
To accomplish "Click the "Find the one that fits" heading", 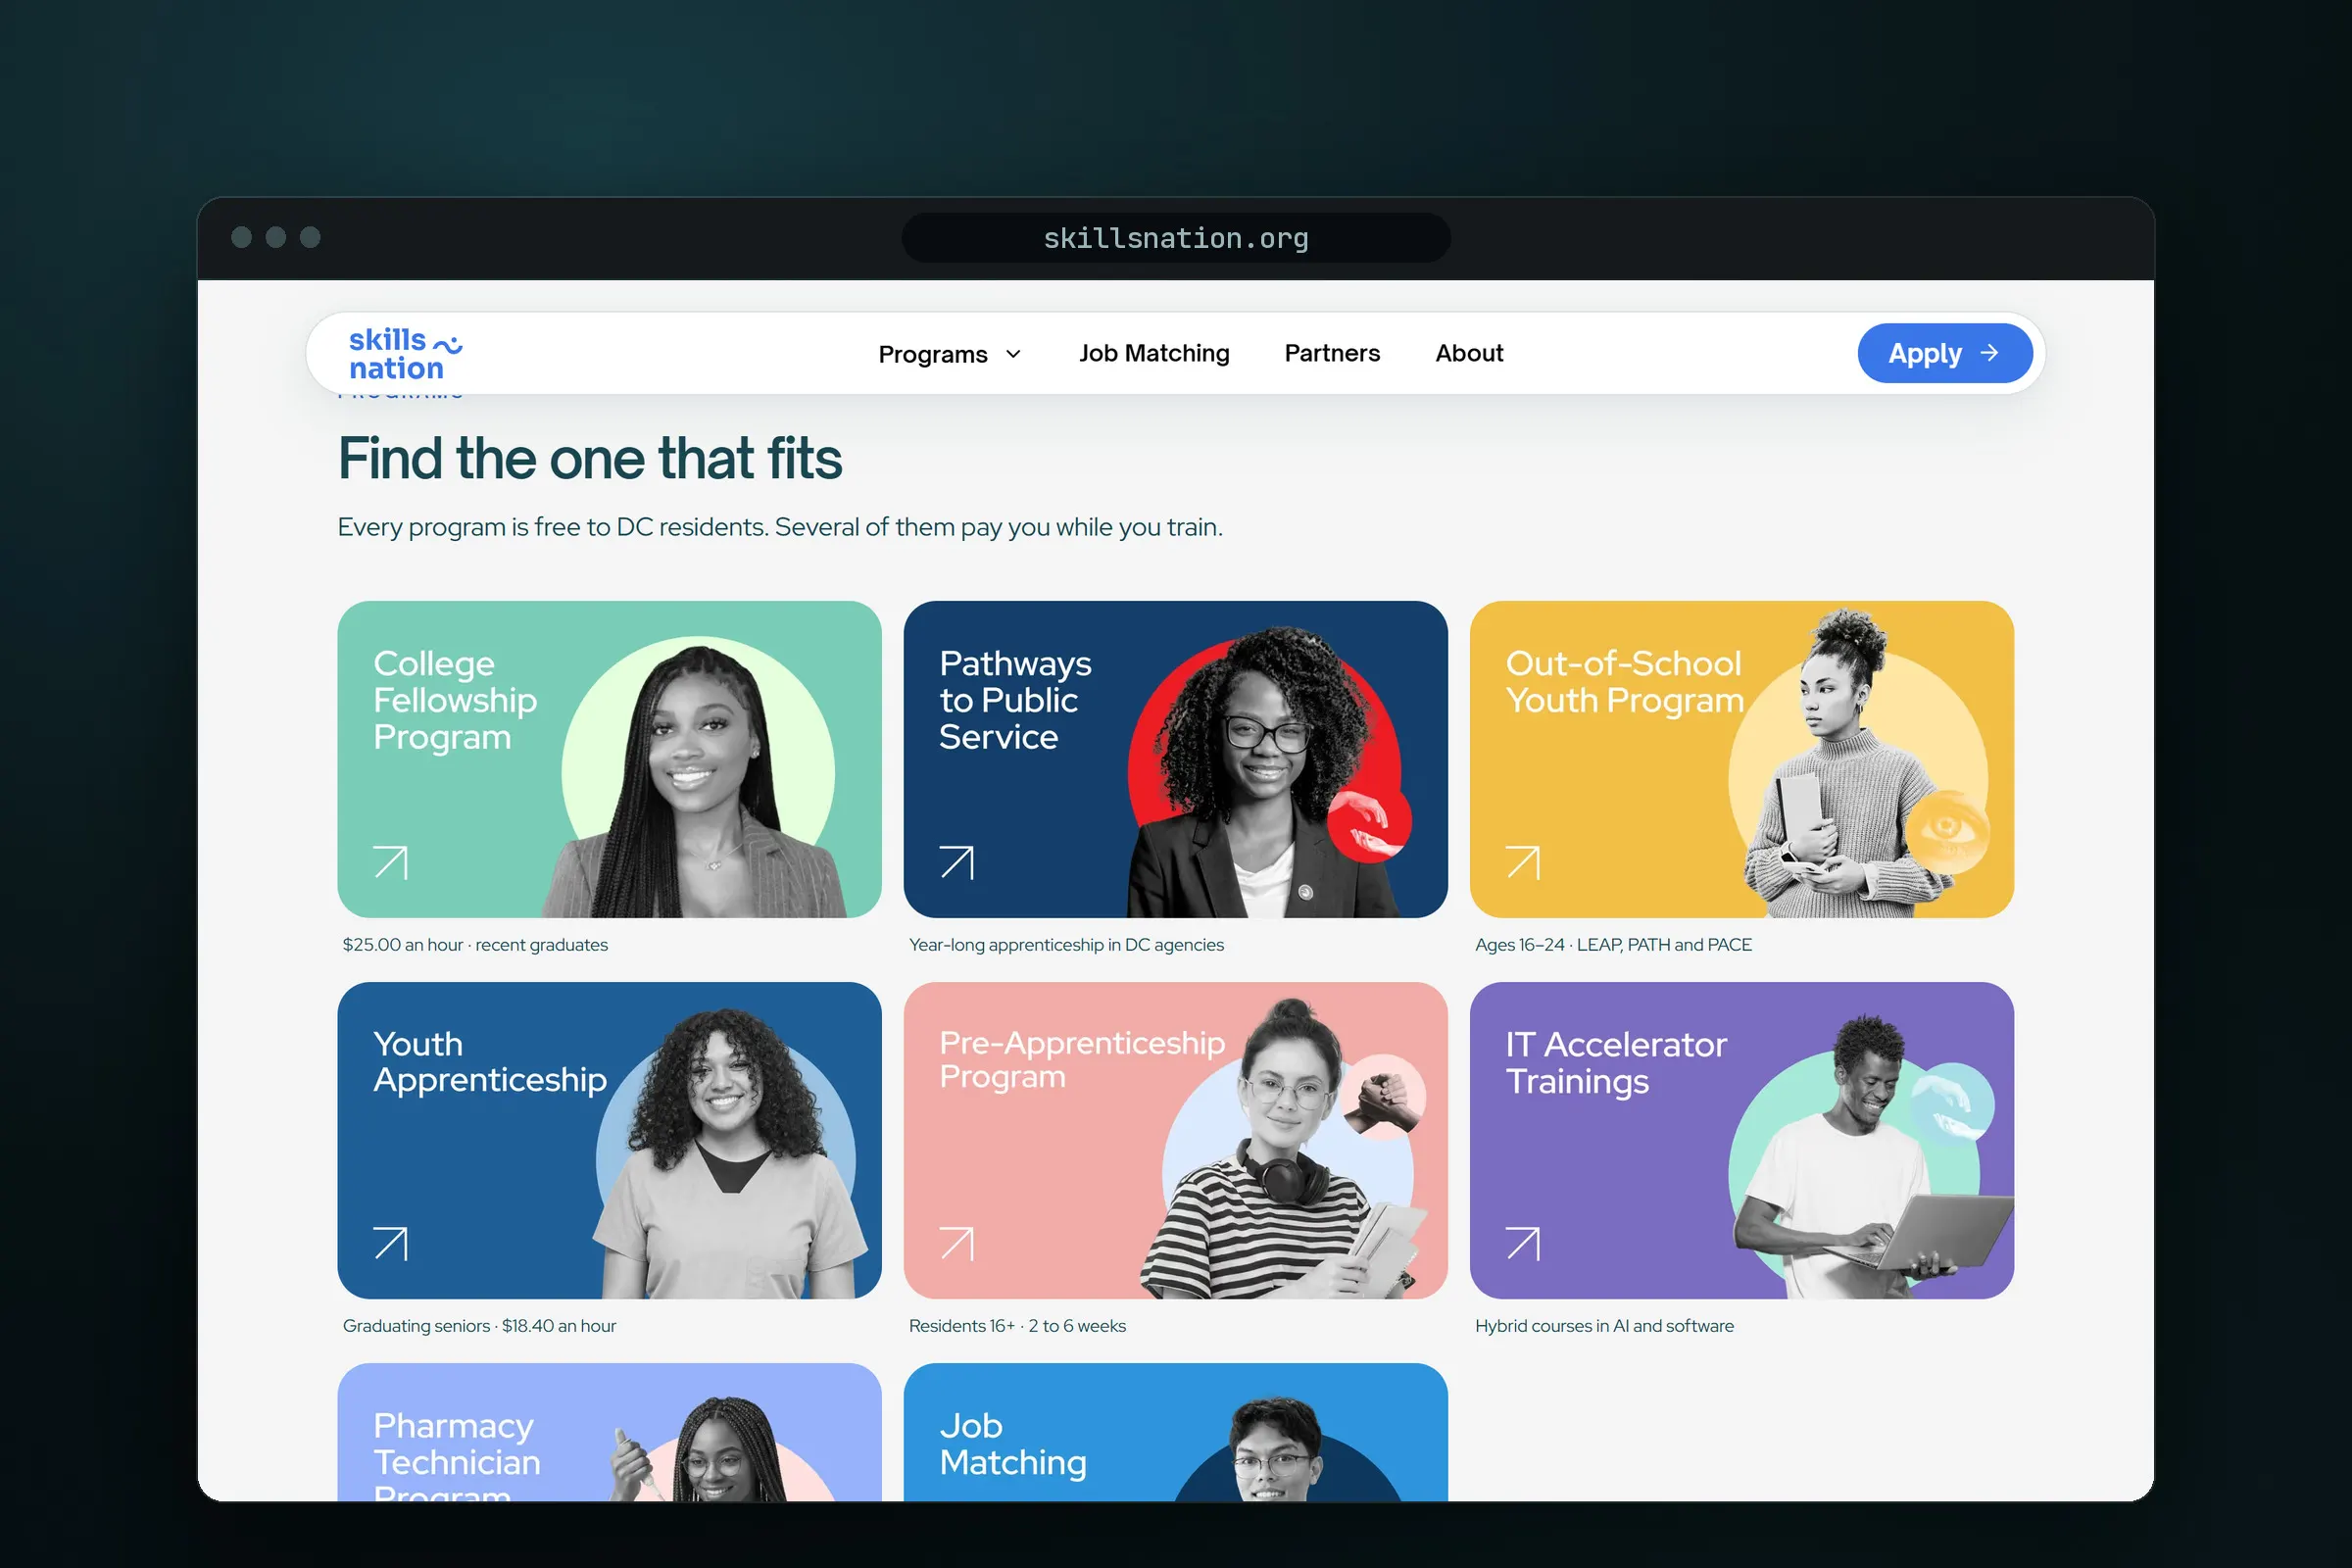I will pyautogui.click(x=590, y=459).
